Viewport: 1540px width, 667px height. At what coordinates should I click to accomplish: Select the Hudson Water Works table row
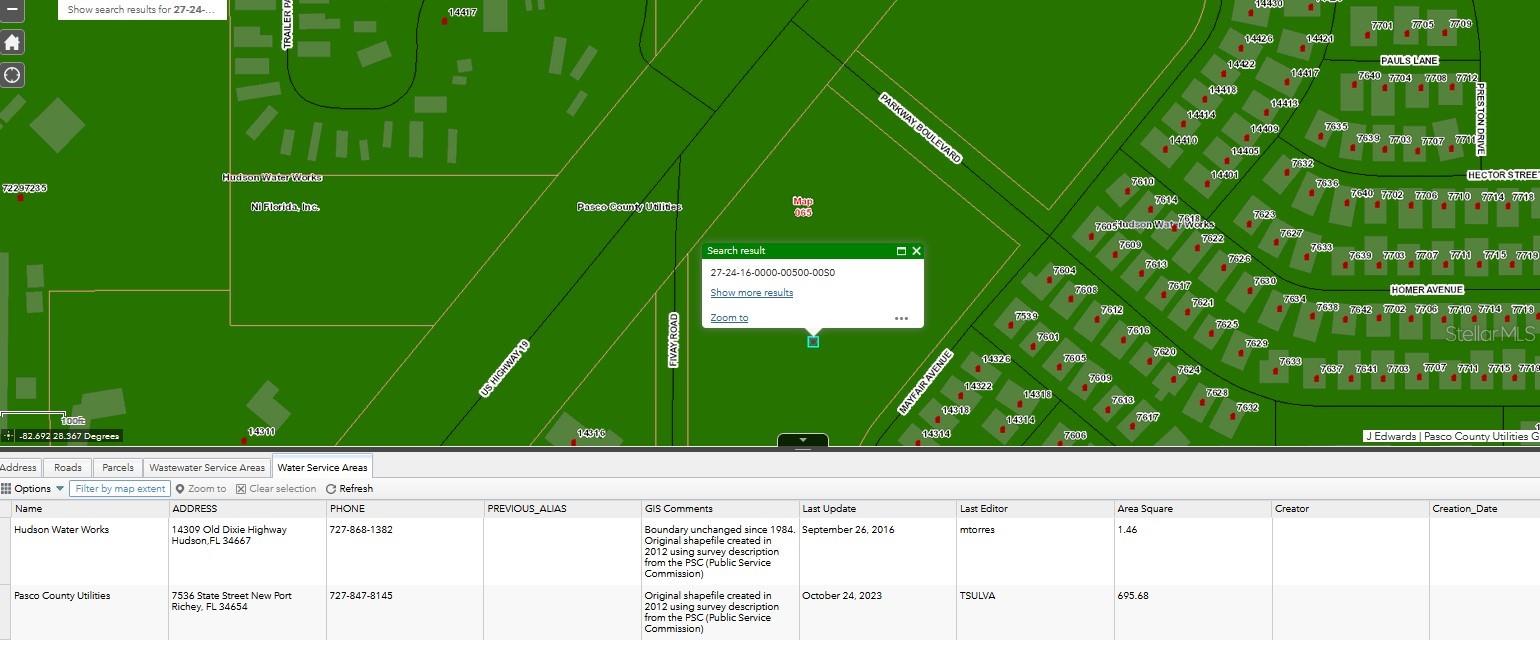tap(90, 550)
